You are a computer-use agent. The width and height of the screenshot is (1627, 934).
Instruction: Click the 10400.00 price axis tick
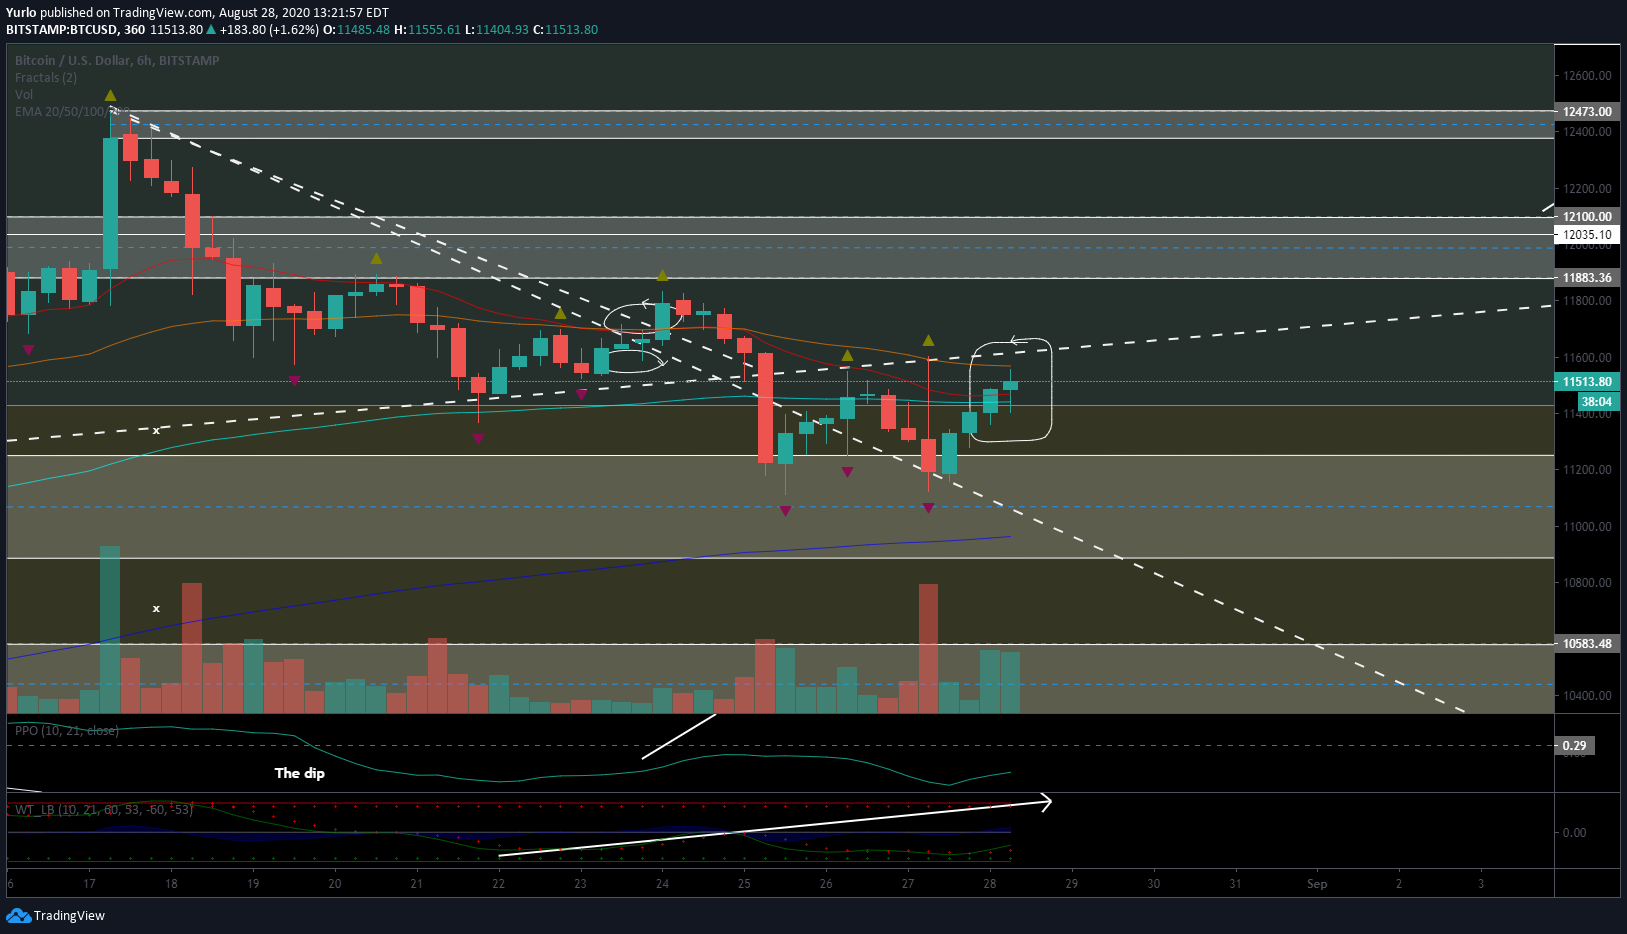pyautogui.click(x=1588, y=696)
